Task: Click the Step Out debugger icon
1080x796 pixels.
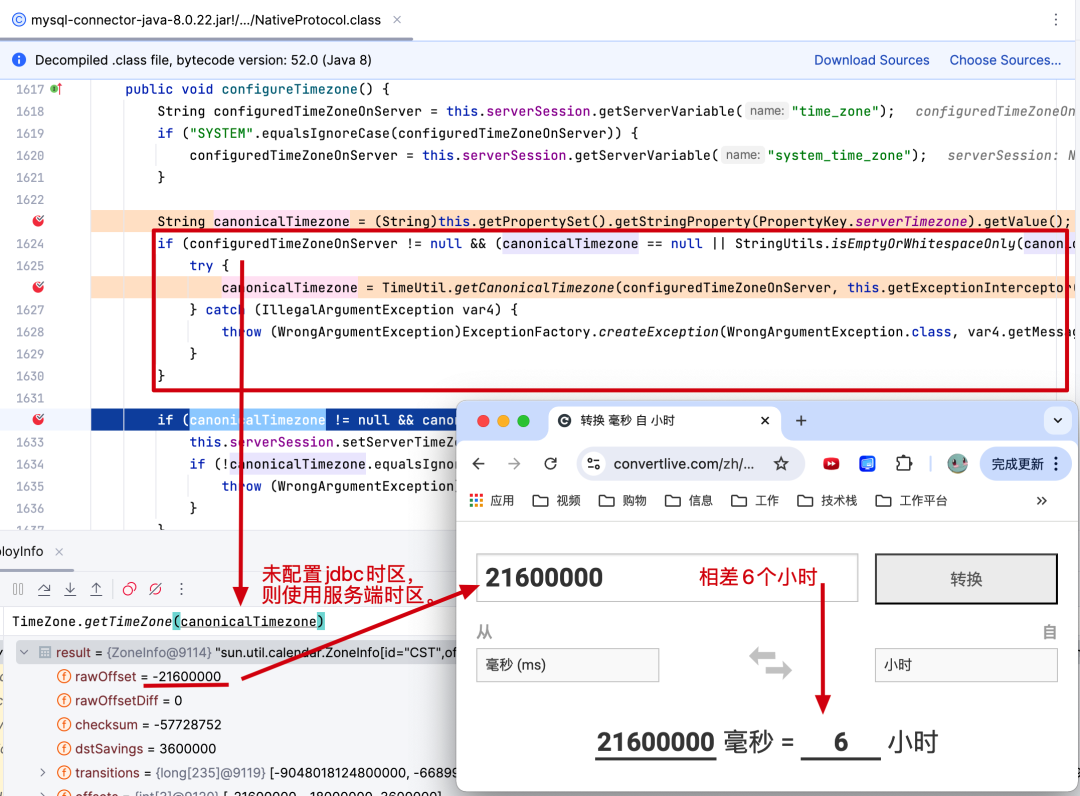Action: (96, 589)
